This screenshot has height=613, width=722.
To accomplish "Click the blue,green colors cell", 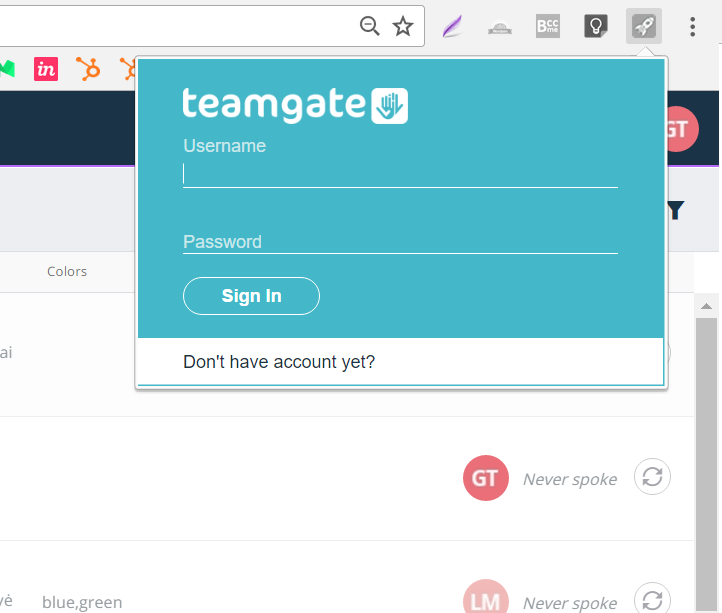I will pos(82,602).
